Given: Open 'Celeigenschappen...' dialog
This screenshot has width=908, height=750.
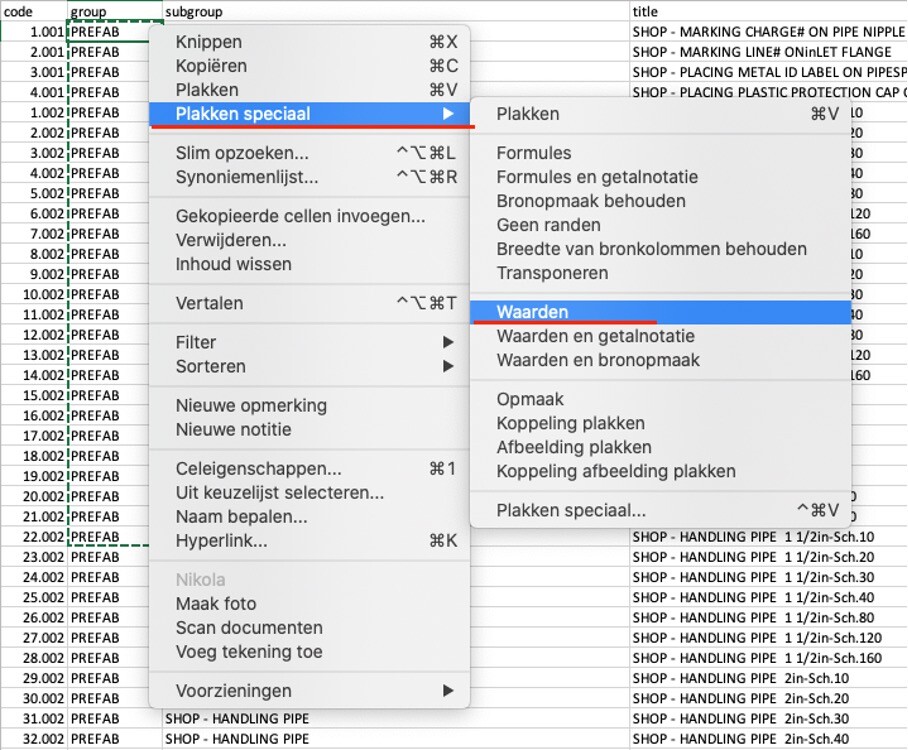Looking at the screenshot, I should tap(258, 469).
